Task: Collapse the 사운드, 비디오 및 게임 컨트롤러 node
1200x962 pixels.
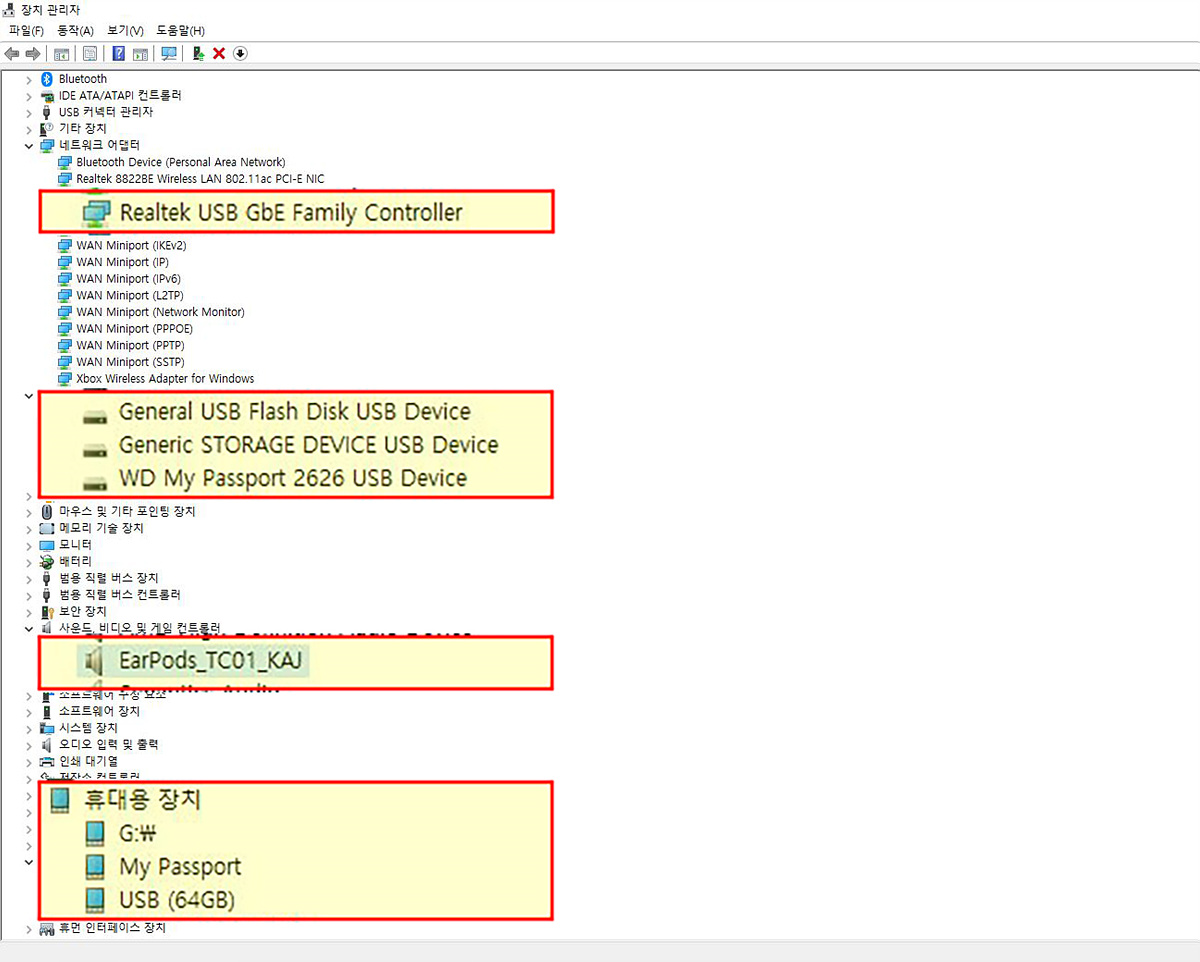Action: click(x=28, y=628)
